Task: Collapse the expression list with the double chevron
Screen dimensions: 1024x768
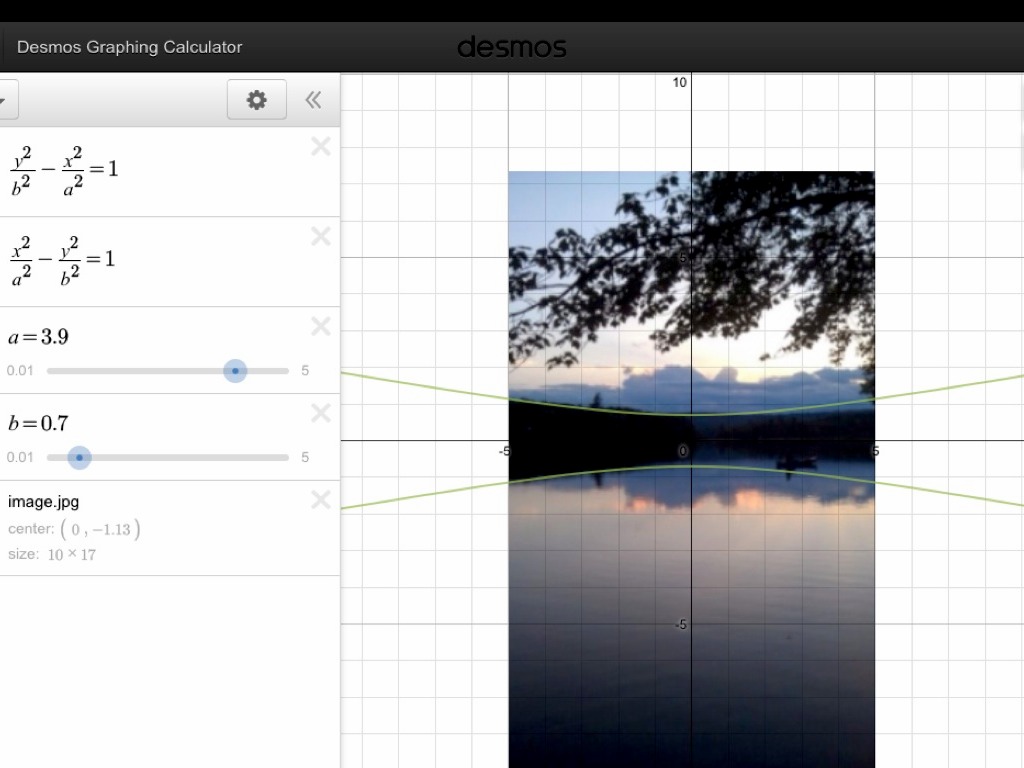Action: click(x=313, y=100)
